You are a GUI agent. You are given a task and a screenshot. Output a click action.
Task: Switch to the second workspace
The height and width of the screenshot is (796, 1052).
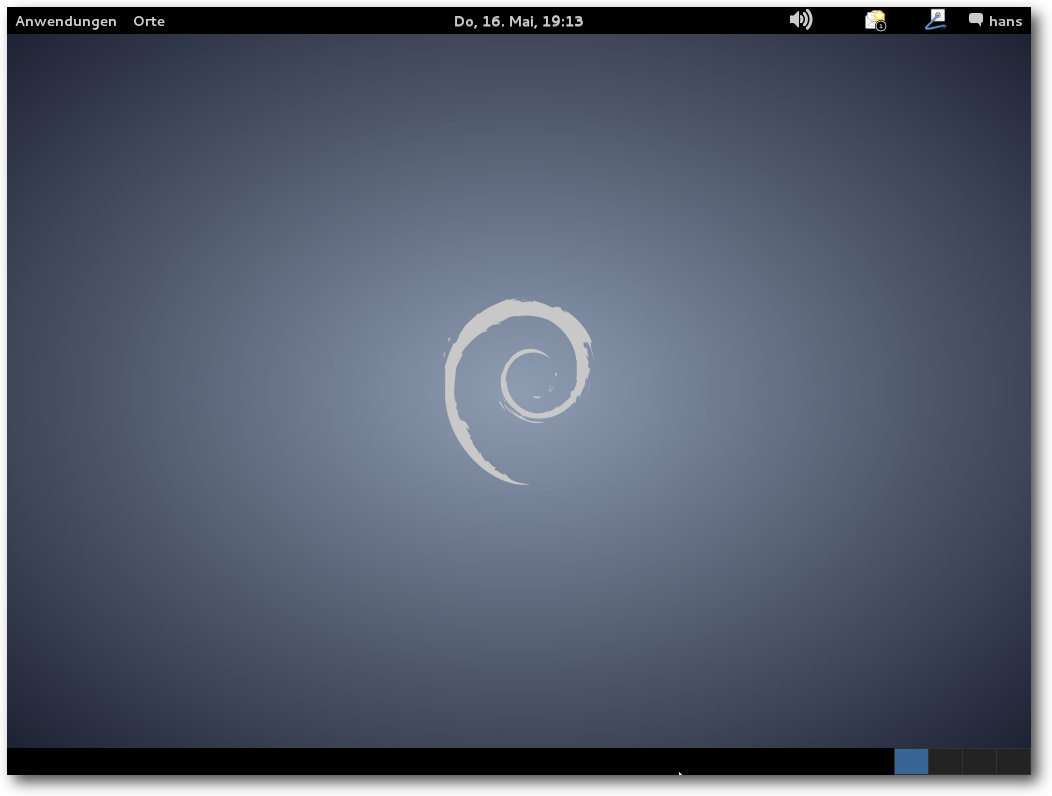945,762
